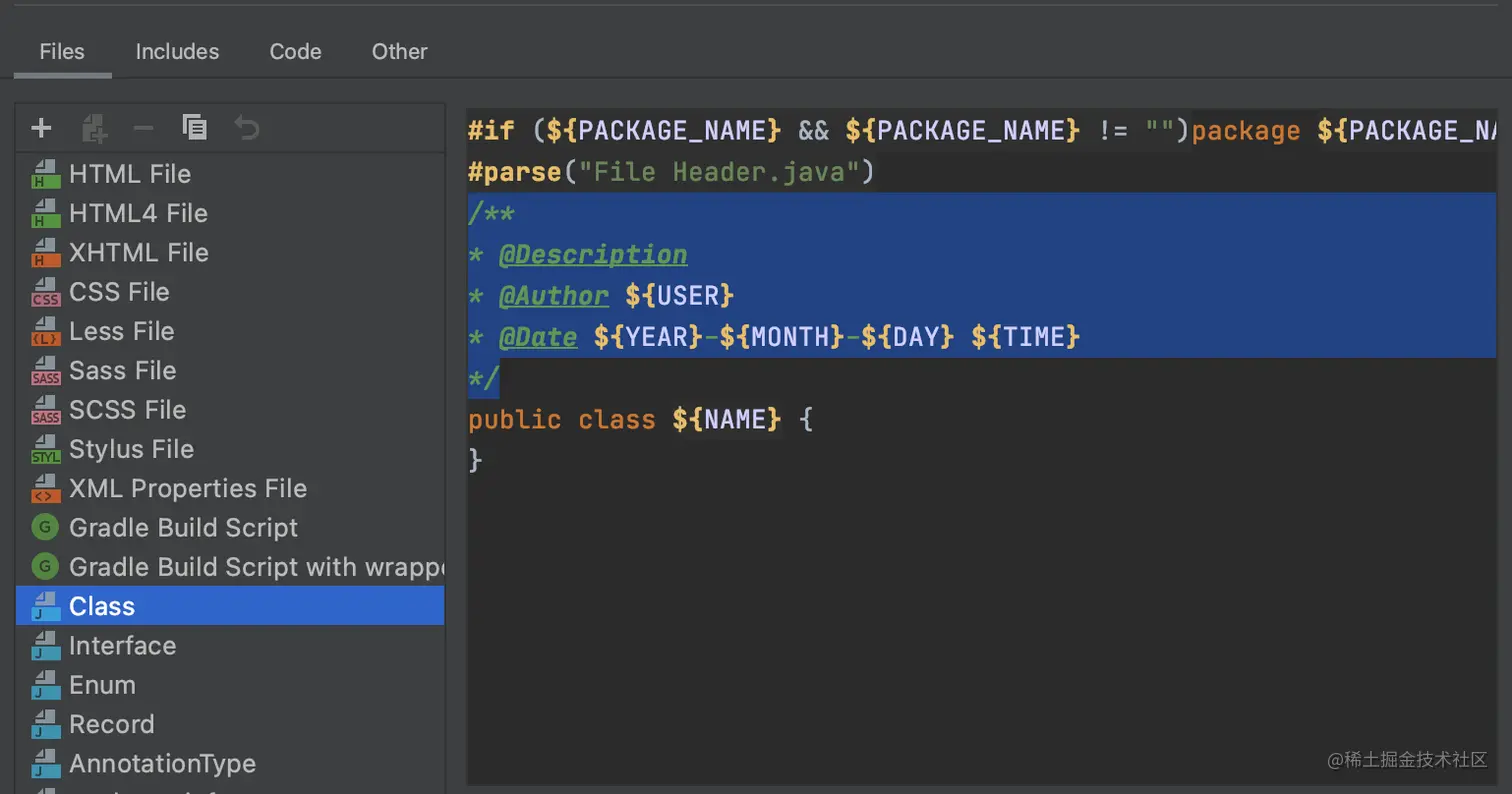Click the Create Child Template File icon

click(x=93, y=128)
